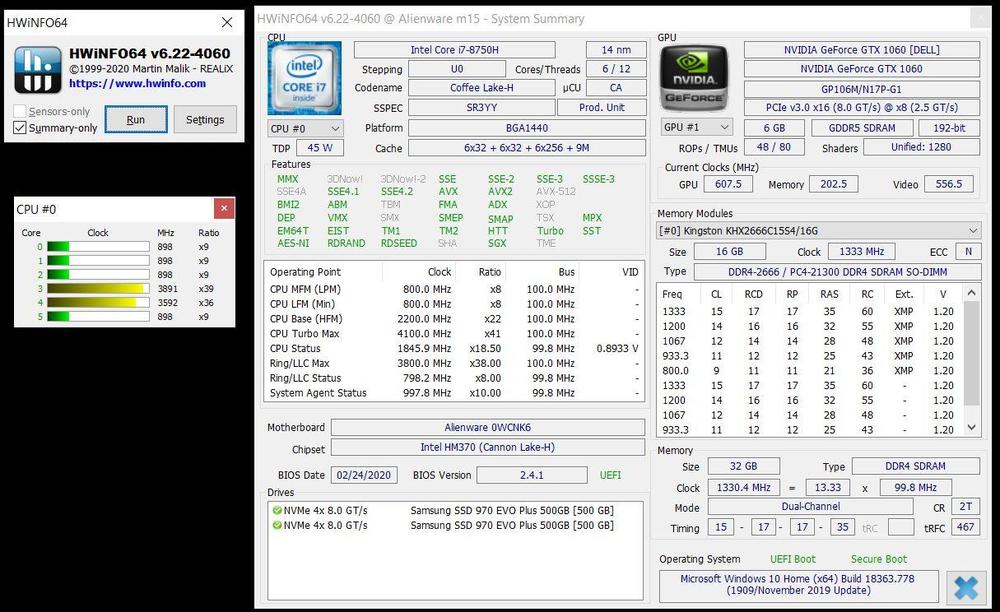This screenshot has height=612, width=1000.
Task: Click the memory timings table scrollbar
Action: (973, 360)
